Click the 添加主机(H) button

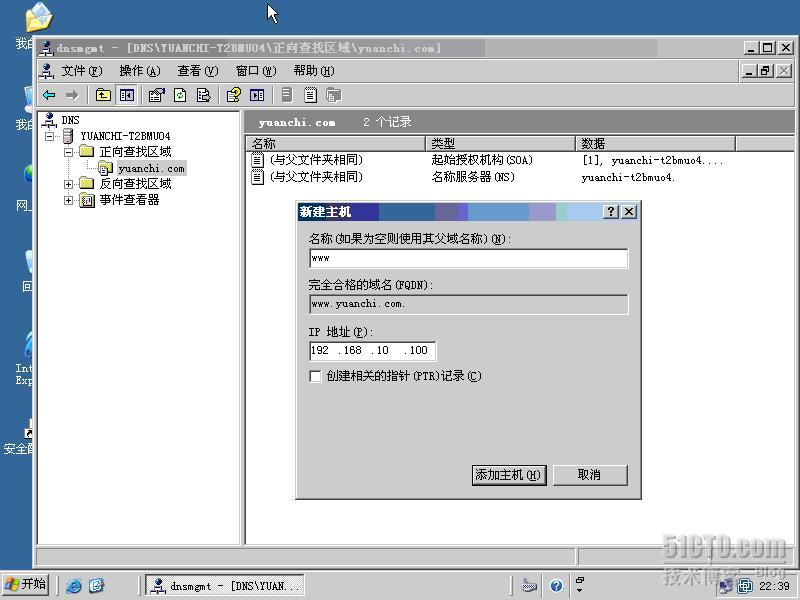[x=509, y=475]
